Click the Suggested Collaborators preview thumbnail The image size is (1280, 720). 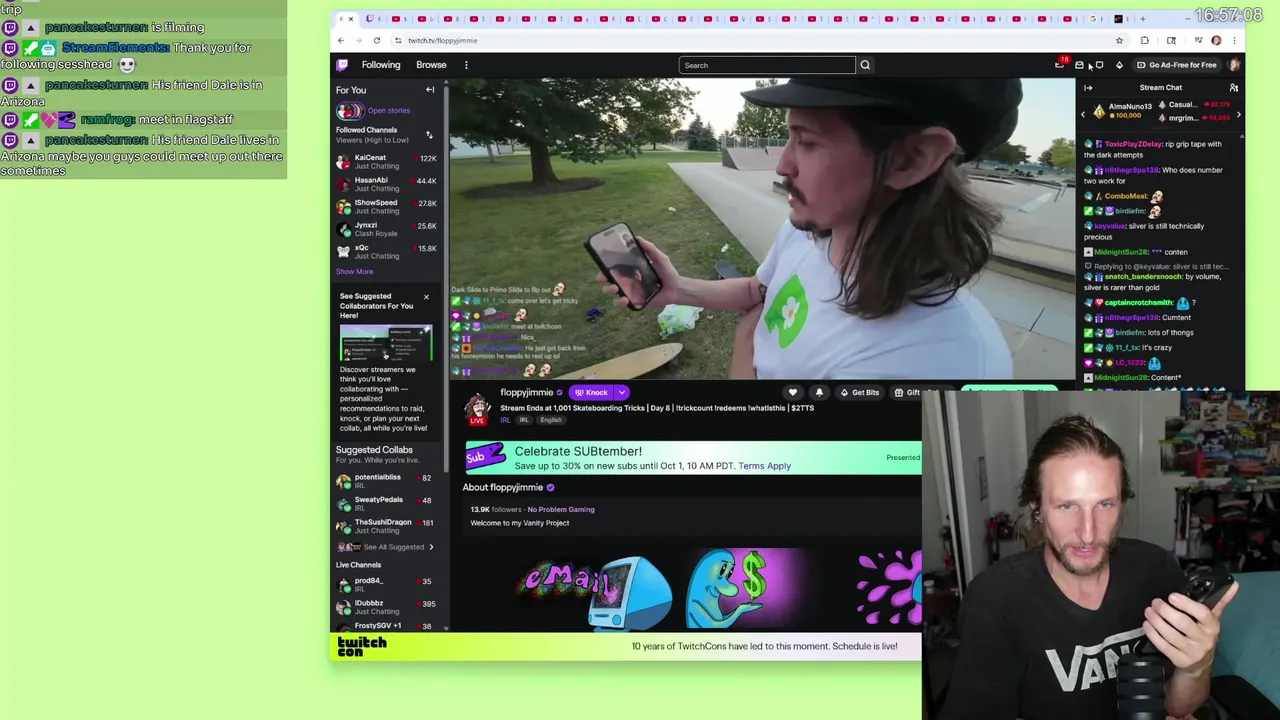click(x=386, y=344)
